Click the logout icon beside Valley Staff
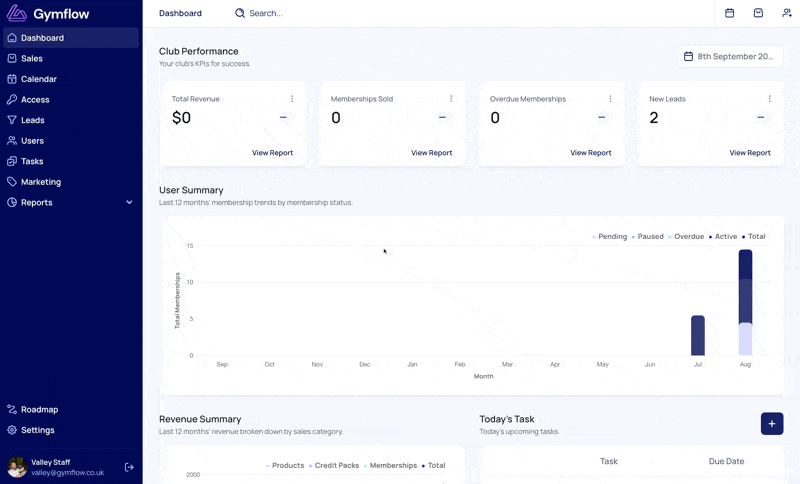This screenshot has height=484, width=800. point(129,467)
